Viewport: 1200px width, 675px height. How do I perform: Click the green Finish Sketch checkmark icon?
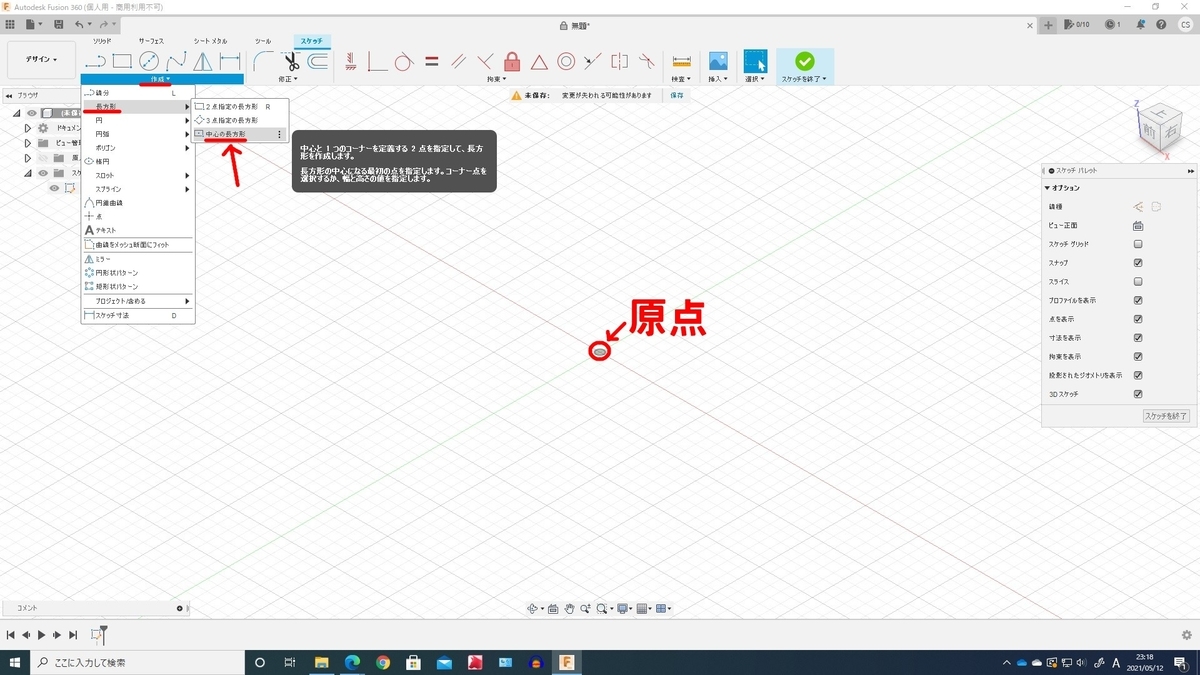pos(803,59)
